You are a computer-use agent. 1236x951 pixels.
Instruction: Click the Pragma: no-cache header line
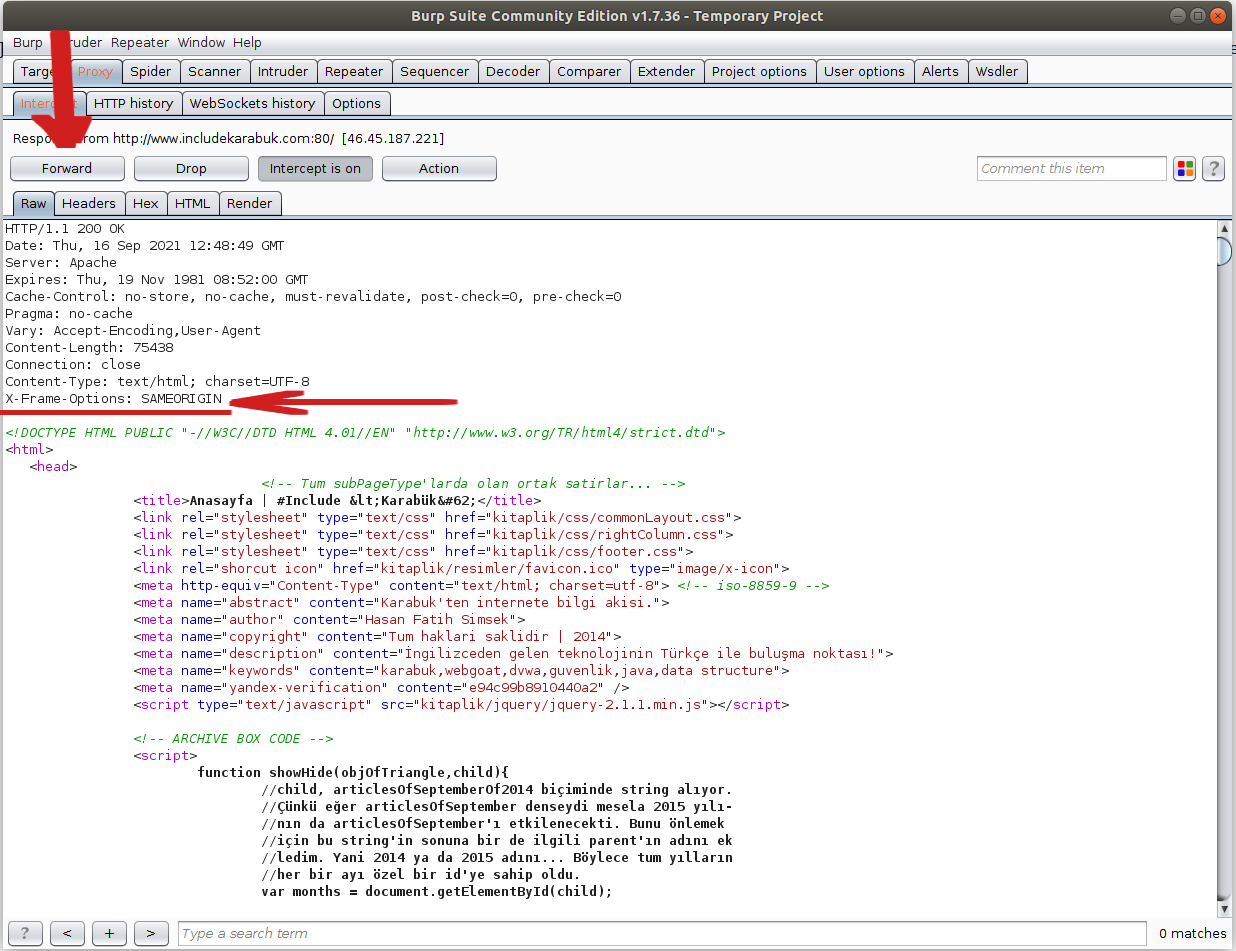pos(69,314)
